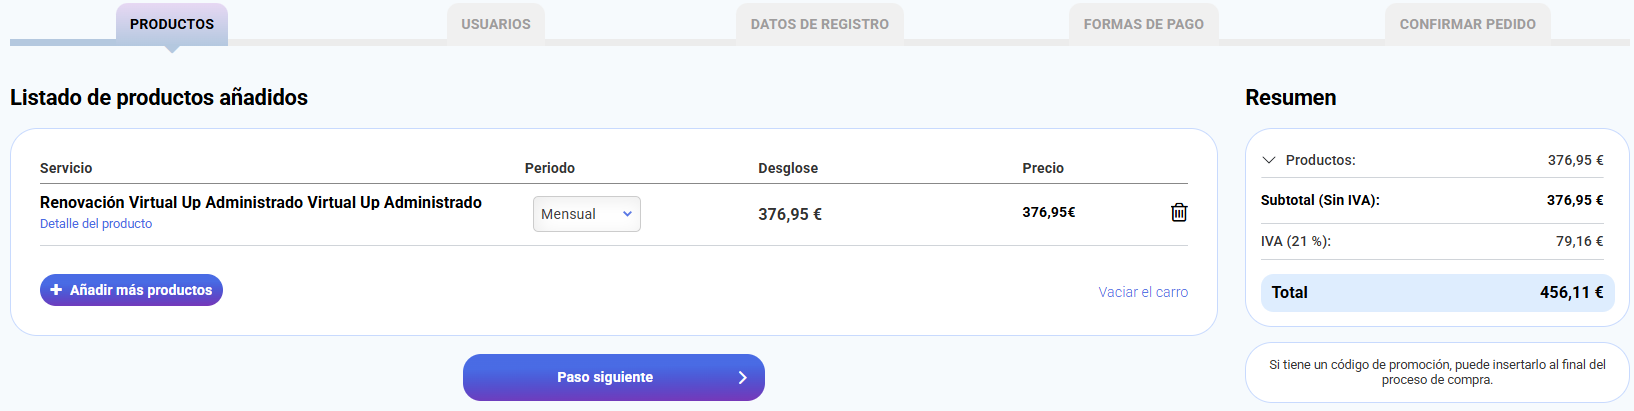
Task: Click the Total amount 456,11 €
Action: (1571, 292)
